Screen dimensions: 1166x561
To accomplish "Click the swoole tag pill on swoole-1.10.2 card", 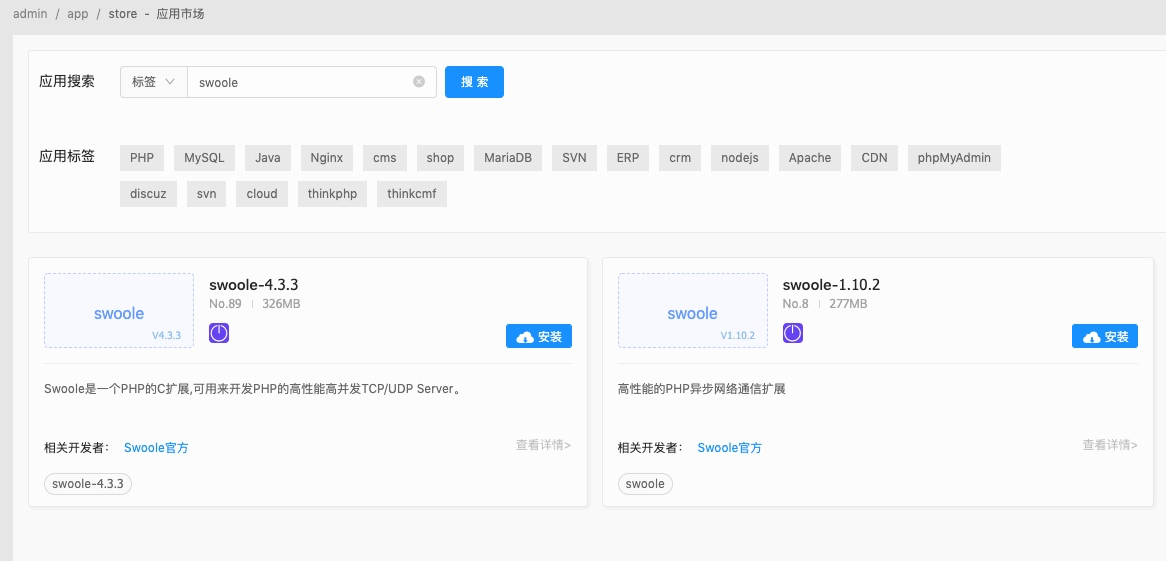I will 645,484.
